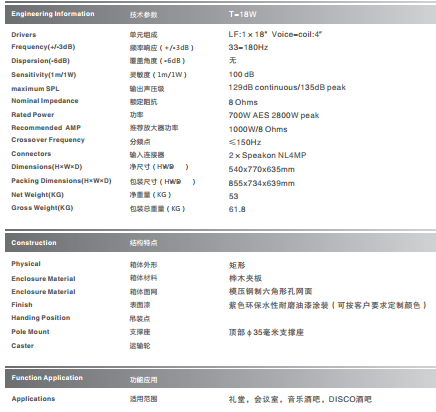Click the Engineering Information section header

click(53, 14)
